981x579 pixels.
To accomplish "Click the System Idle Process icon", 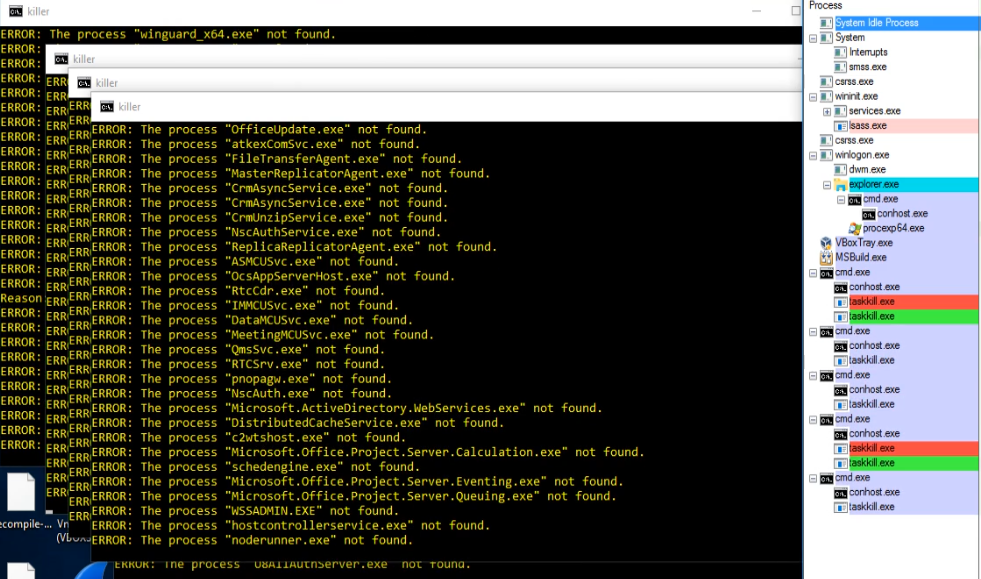I will (826, 23).
